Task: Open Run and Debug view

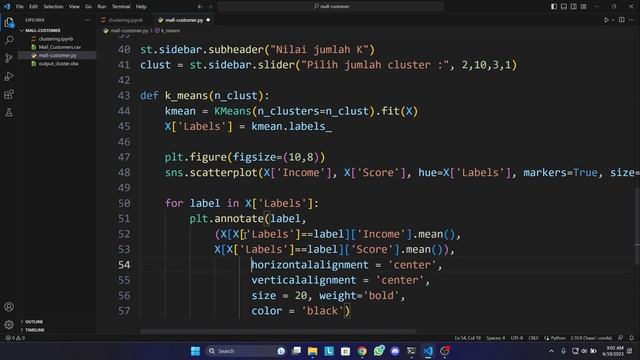Action: click(x=9, y=76)
